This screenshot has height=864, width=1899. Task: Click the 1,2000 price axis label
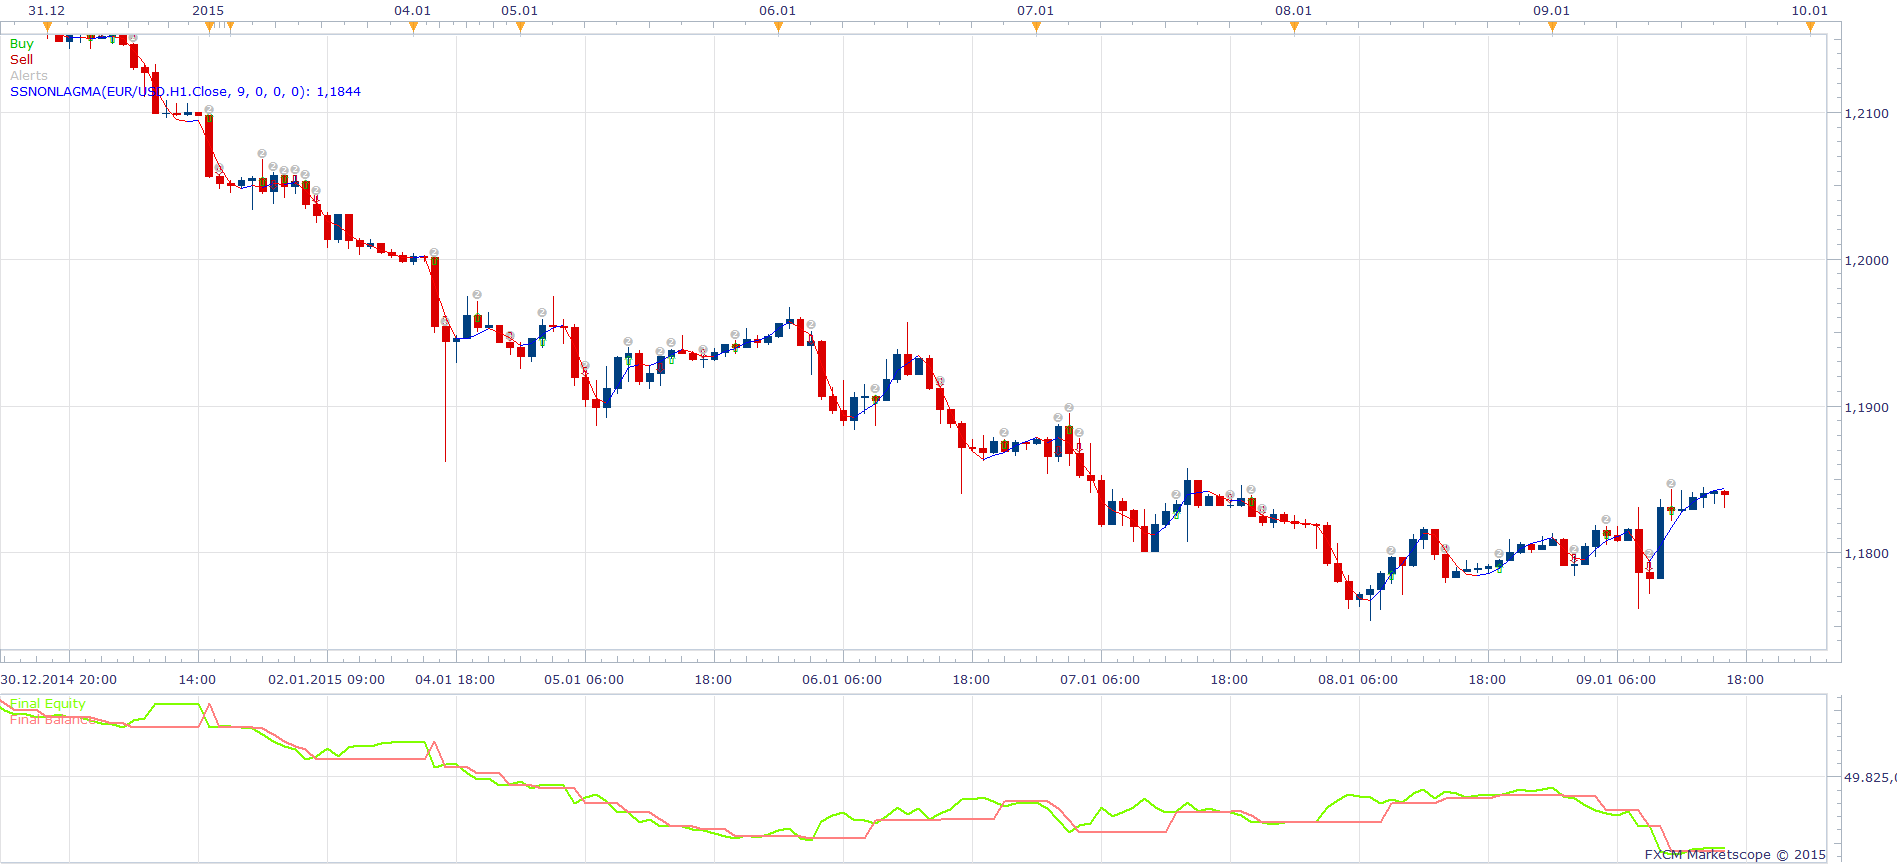coord(1866,261)
